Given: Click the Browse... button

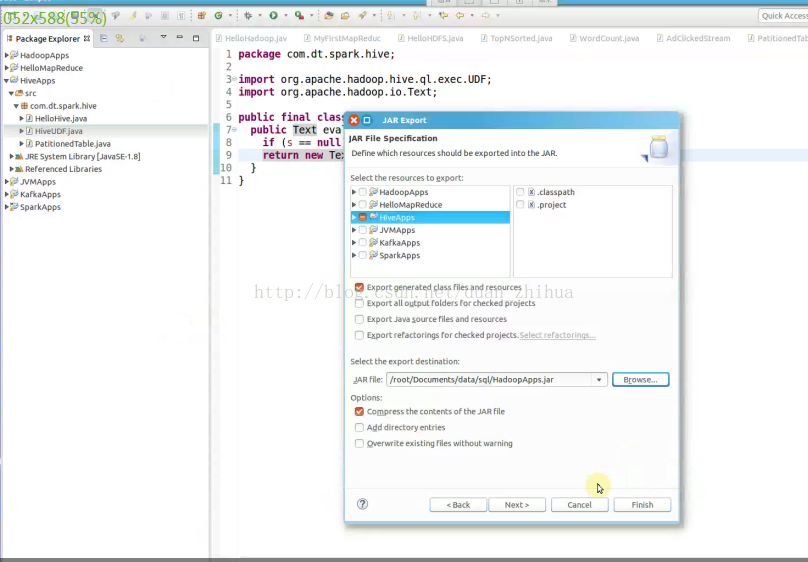Looking at the screenshot, I should tap(641, 380).
